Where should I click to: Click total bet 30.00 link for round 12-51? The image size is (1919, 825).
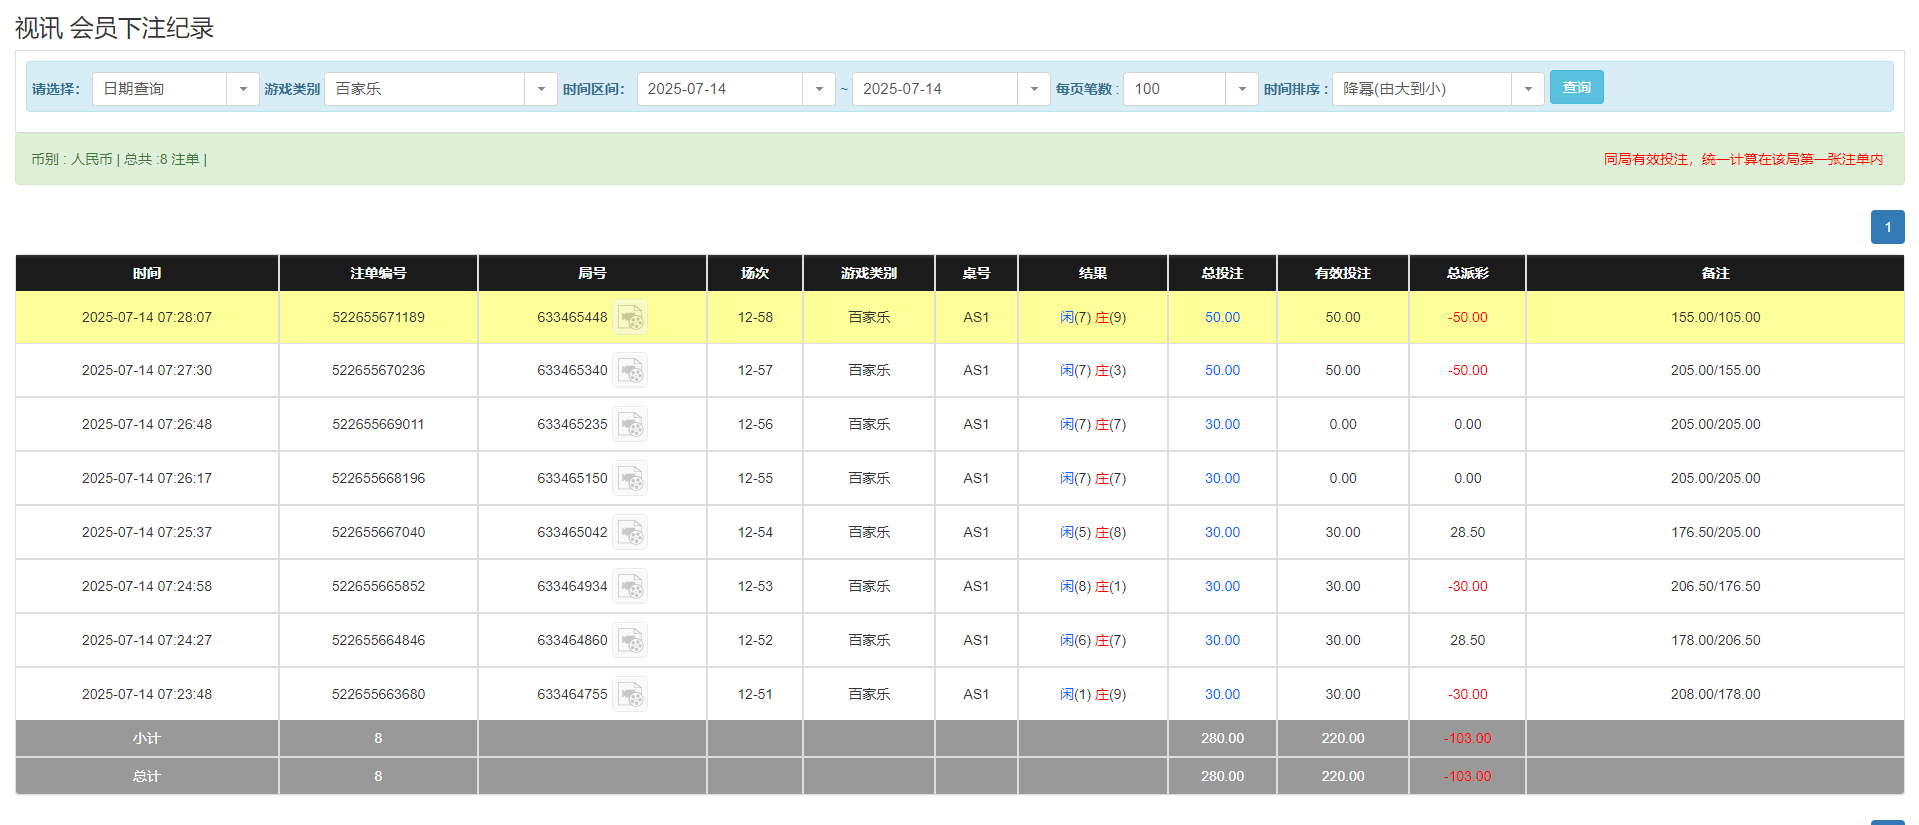tap(1222, 695)
